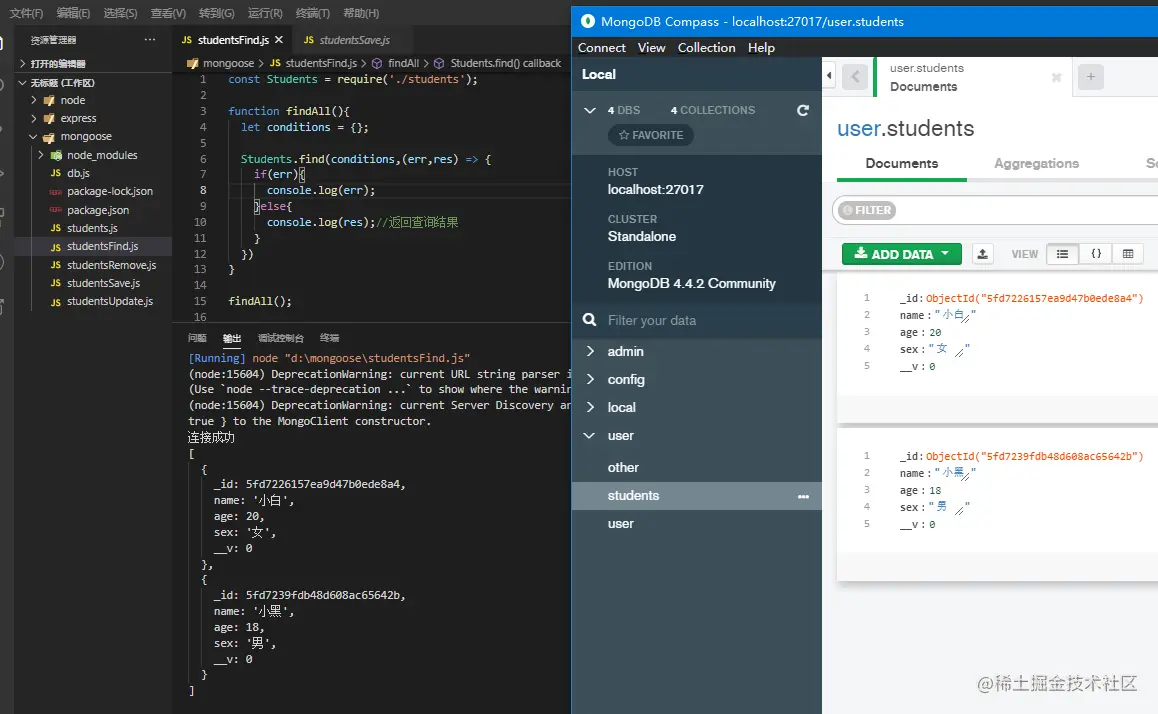1158x714 pixels.
Task: Open the ADD DATA dropdown
Action: [x=902, y=254]
